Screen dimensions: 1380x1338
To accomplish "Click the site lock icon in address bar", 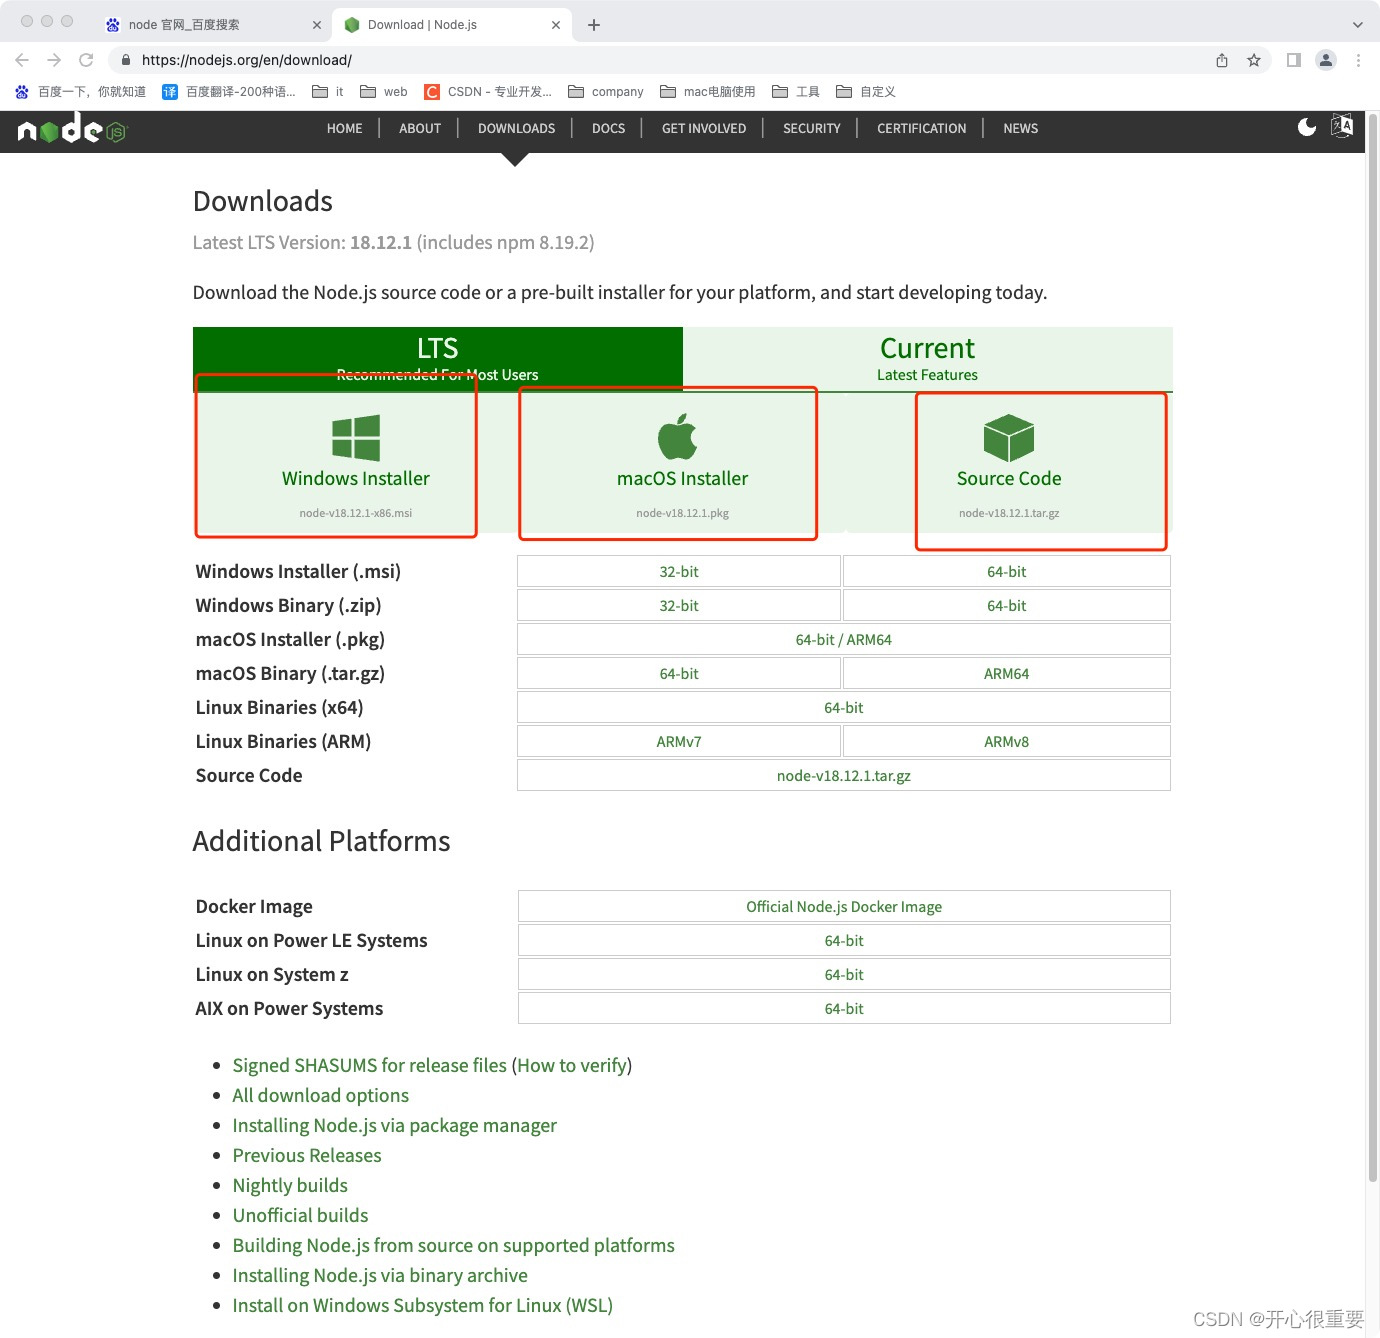I will [x=126, y=60].
